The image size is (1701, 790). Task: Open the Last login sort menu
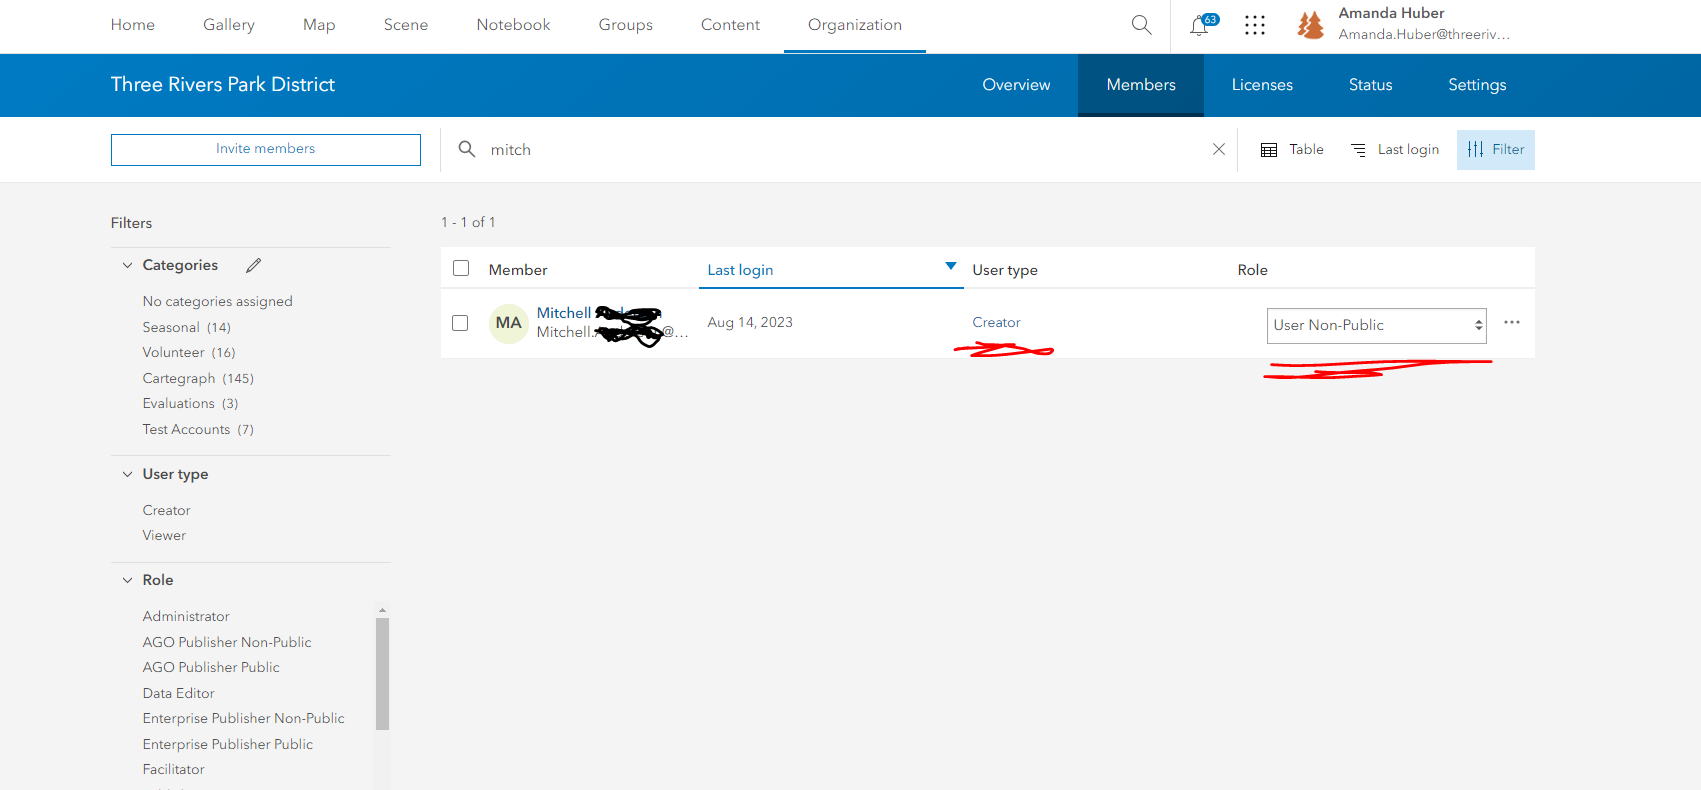(x=1395, y=149)
